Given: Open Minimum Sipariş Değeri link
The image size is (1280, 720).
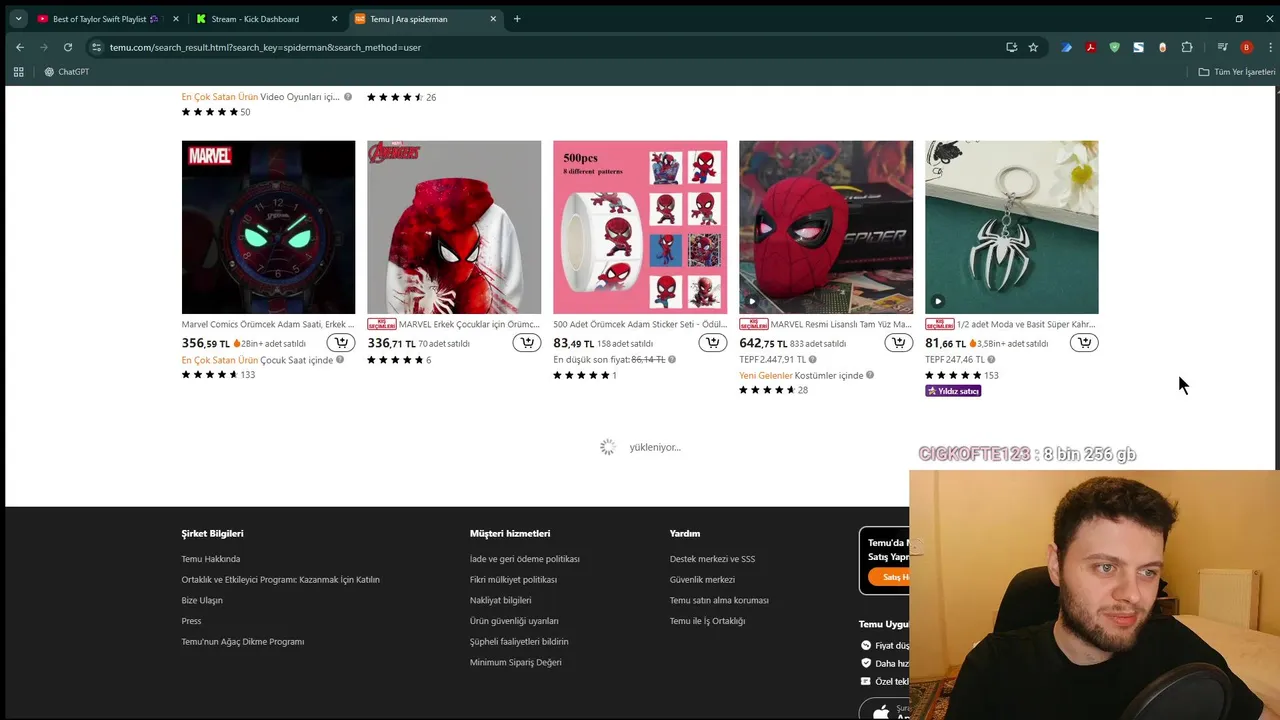Looking at the screenshot, I should pos(516,662).
